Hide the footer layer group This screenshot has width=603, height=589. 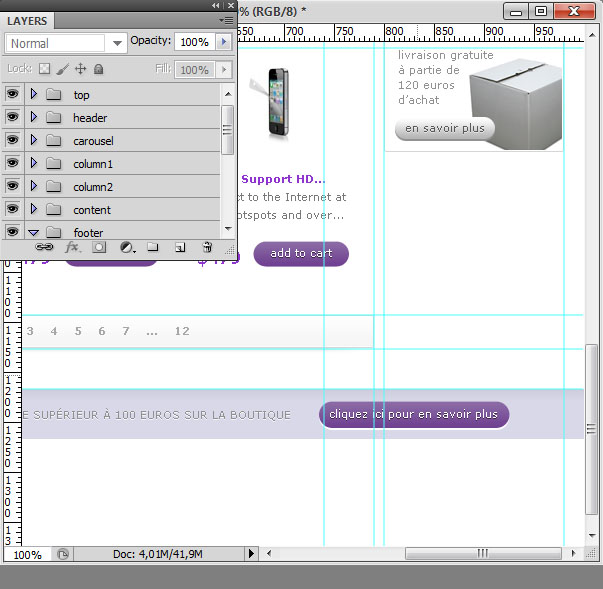click(12, 232)
